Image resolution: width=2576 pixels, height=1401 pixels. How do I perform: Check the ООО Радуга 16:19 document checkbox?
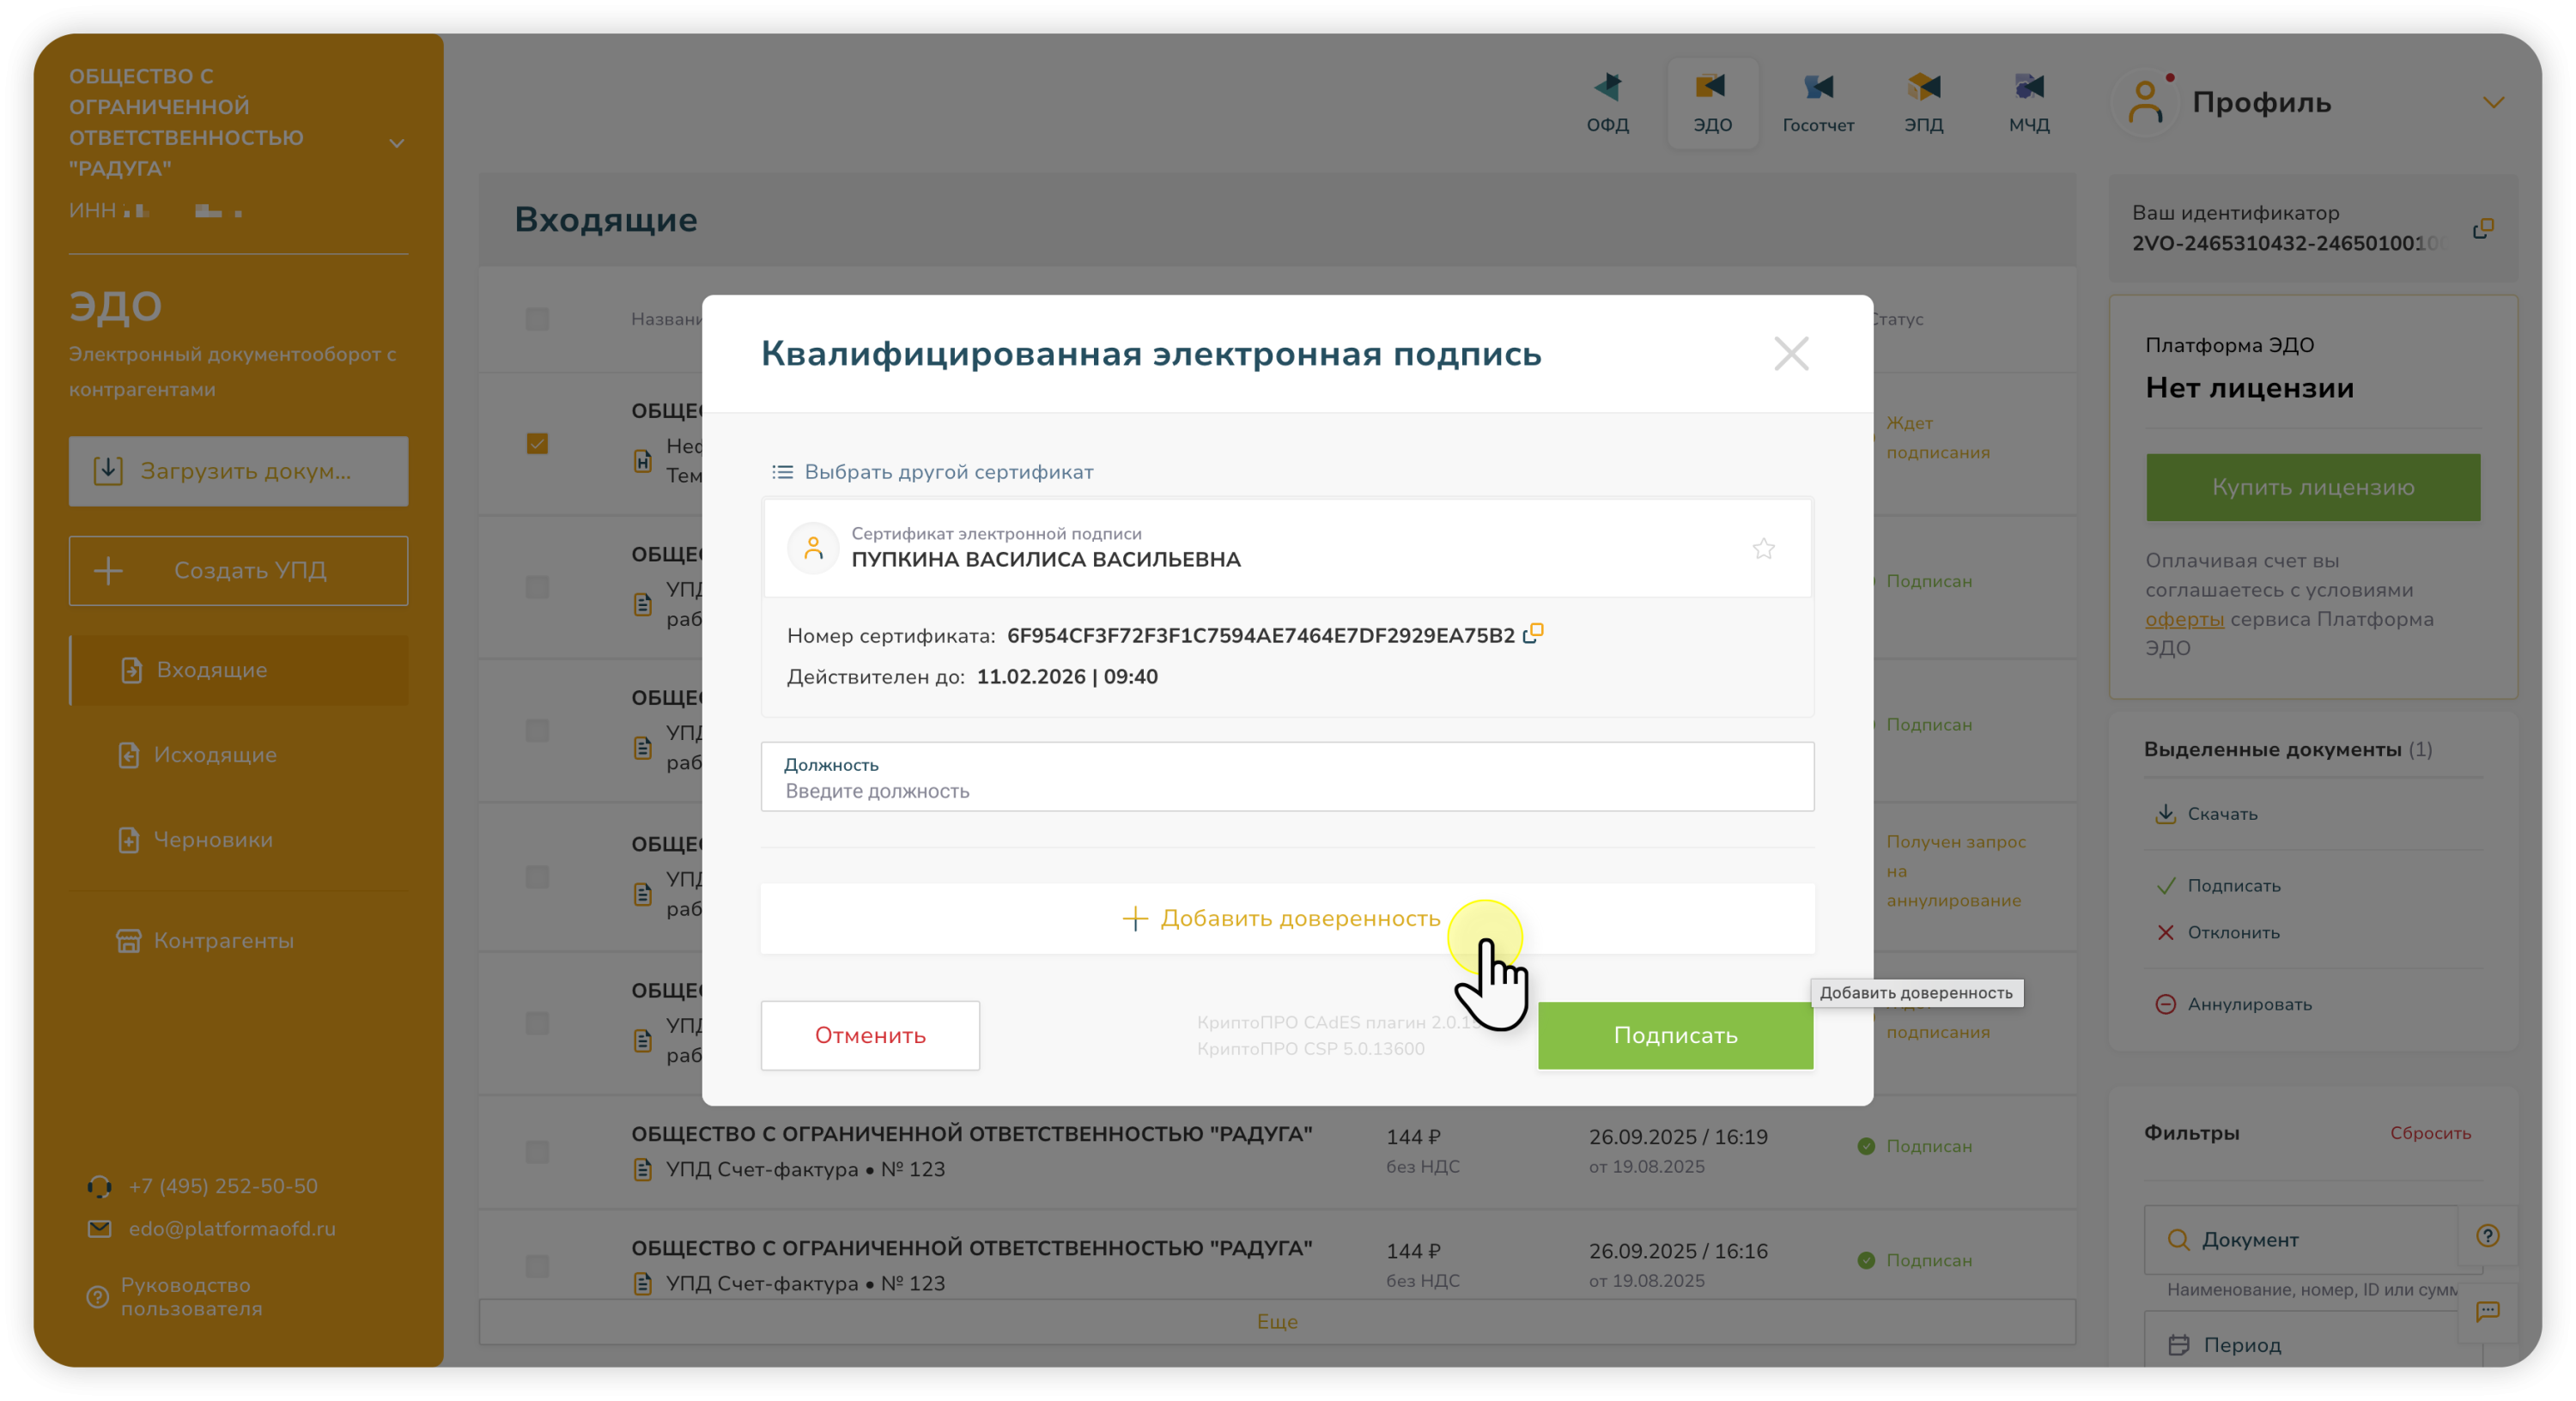click(x=537, y=1151)
